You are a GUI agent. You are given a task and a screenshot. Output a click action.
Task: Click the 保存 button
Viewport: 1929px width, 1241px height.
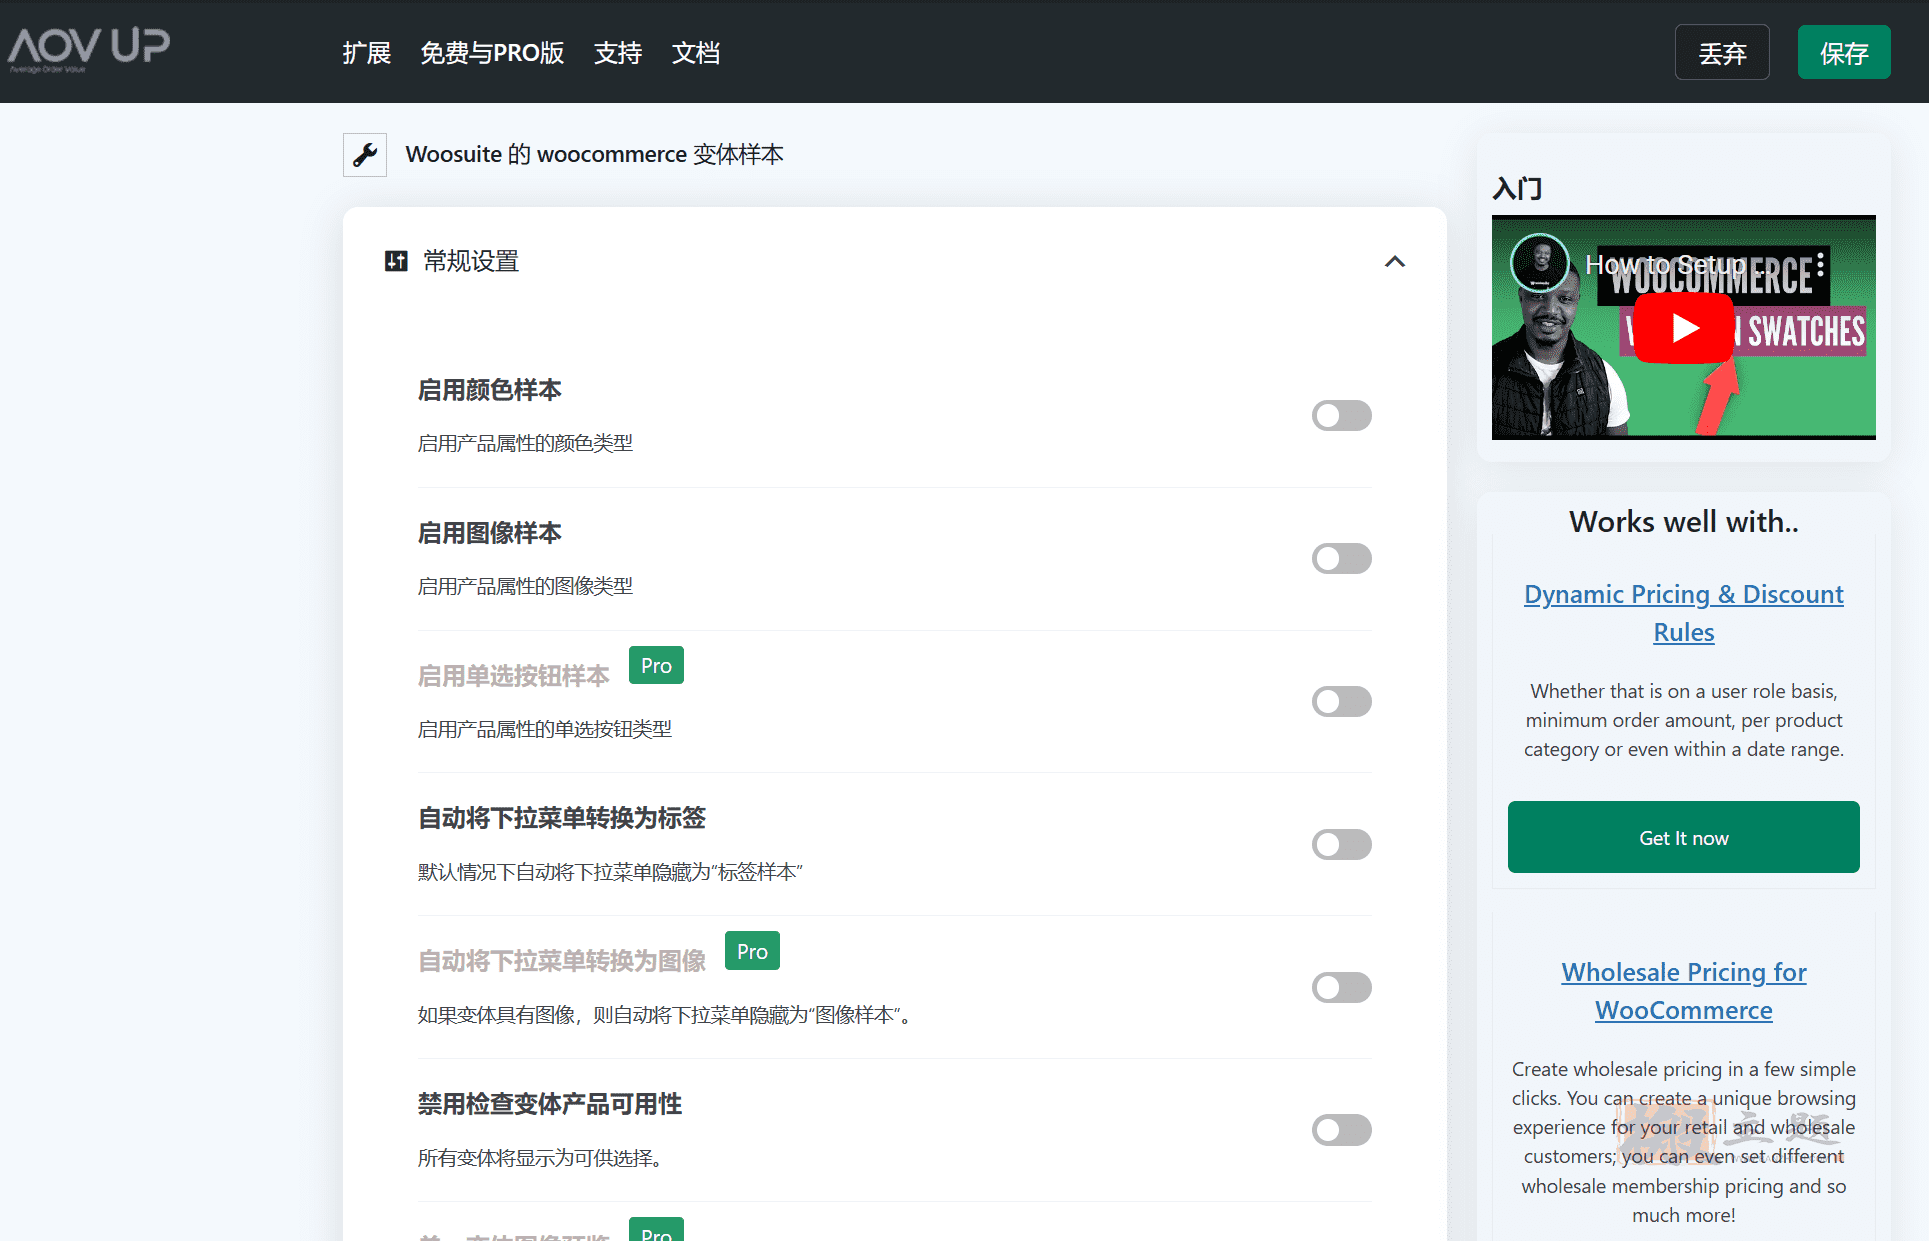click(x=1844, y=53)
